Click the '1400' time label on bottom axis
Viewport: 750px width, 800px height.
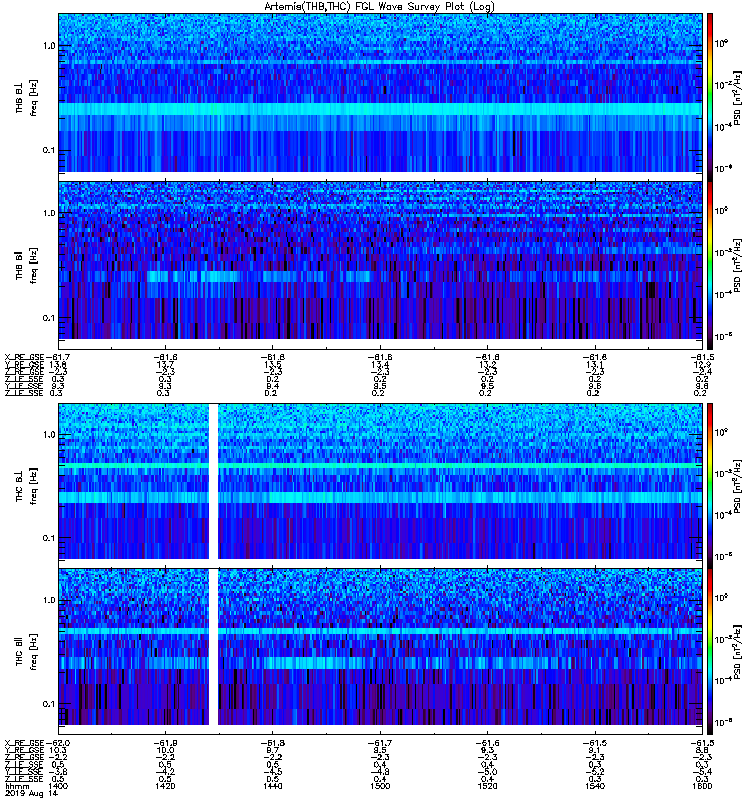[x=58, y=786]
